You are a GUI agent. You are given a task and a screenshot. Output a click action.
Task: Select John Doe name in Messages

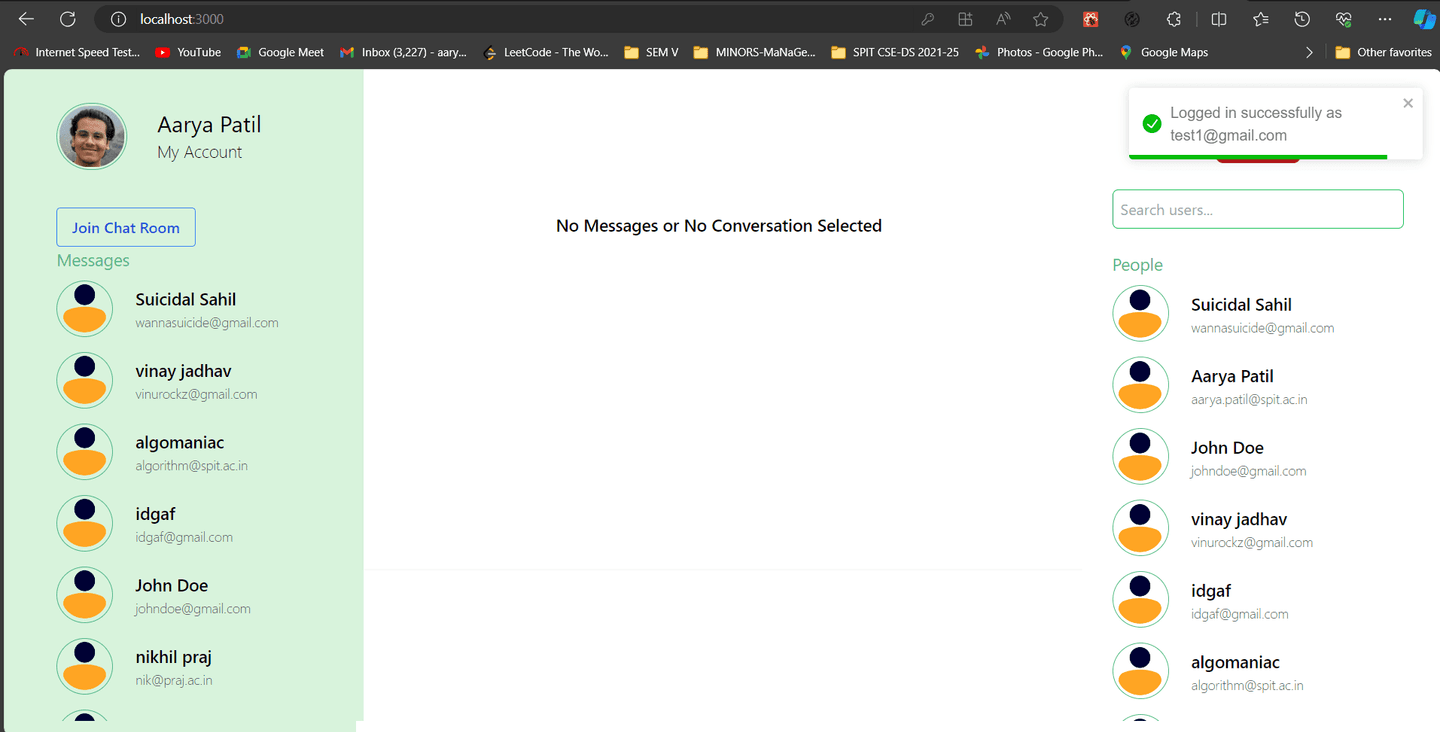[172, 586]
